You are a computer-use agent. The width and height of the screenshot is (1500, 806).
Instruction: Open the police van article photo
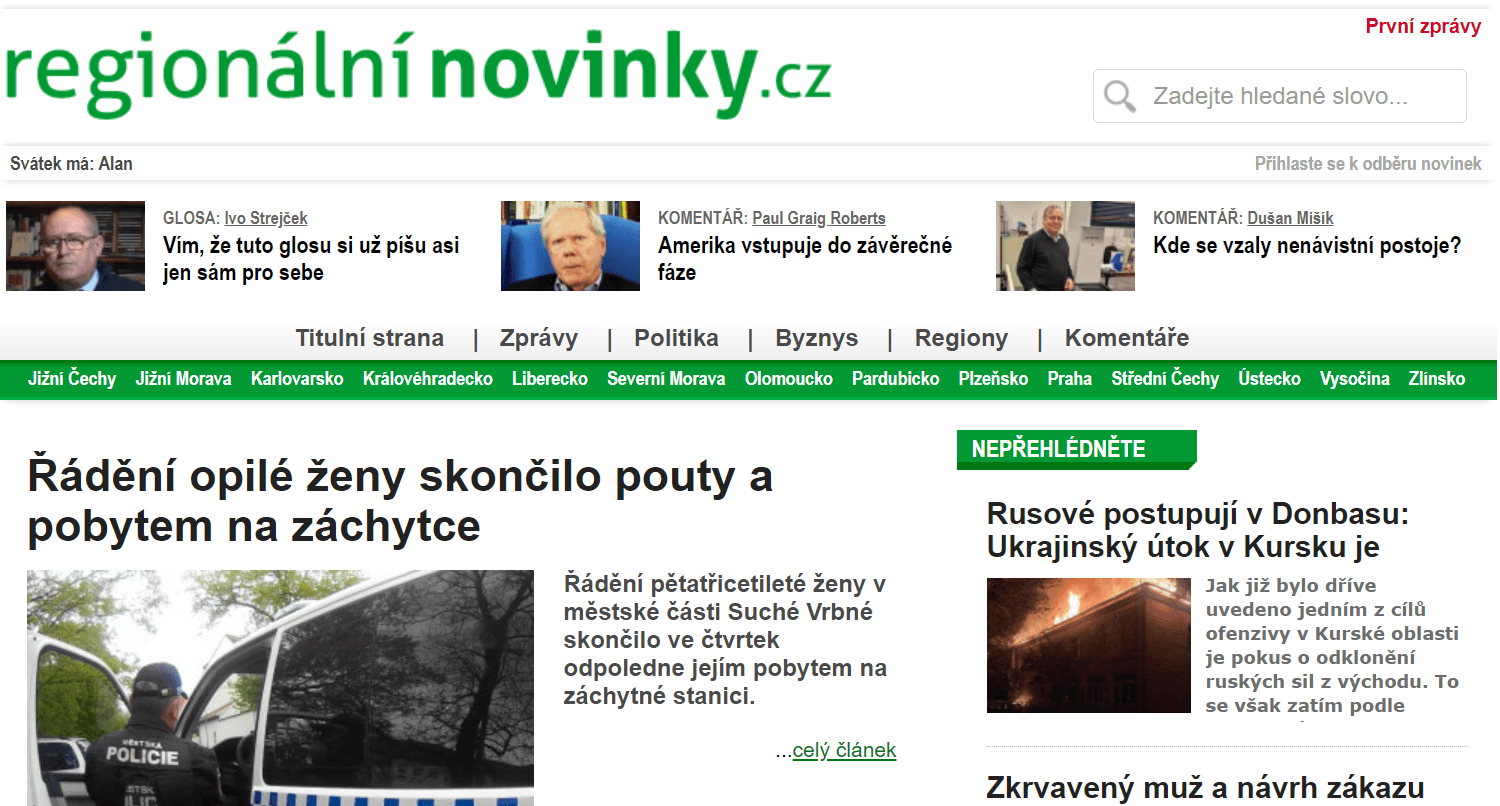[280, 688]
